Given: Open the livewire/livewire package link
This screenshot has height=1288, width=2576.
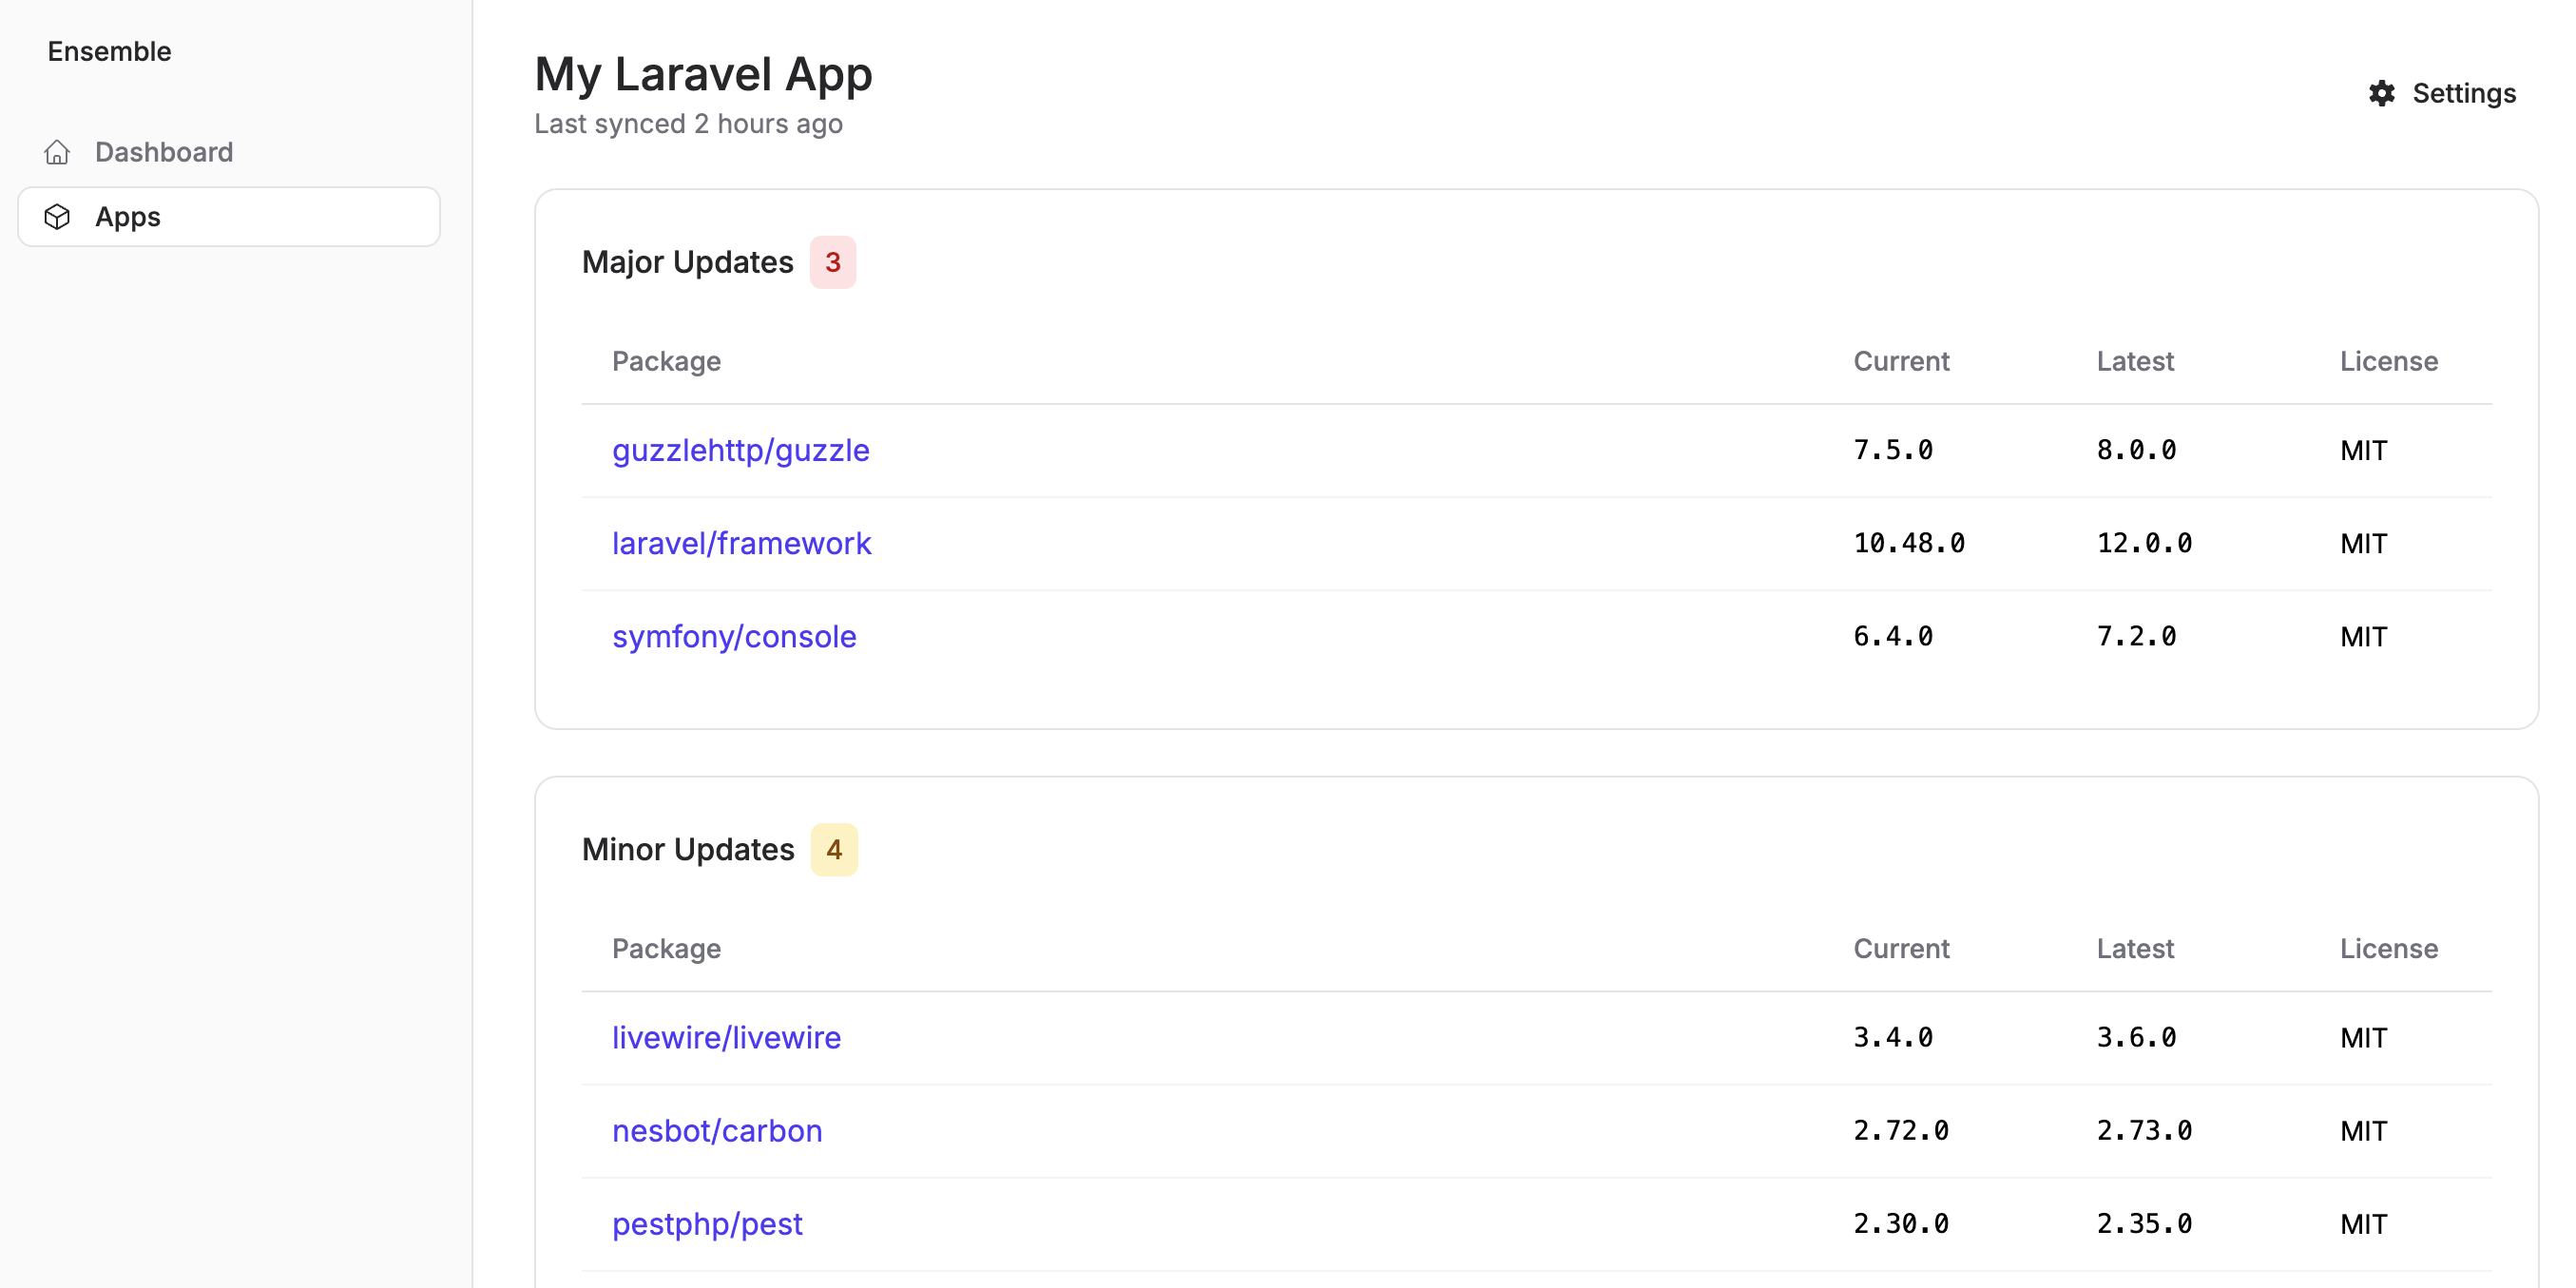Looking at the screenshot, I should tap(726, 1037).
